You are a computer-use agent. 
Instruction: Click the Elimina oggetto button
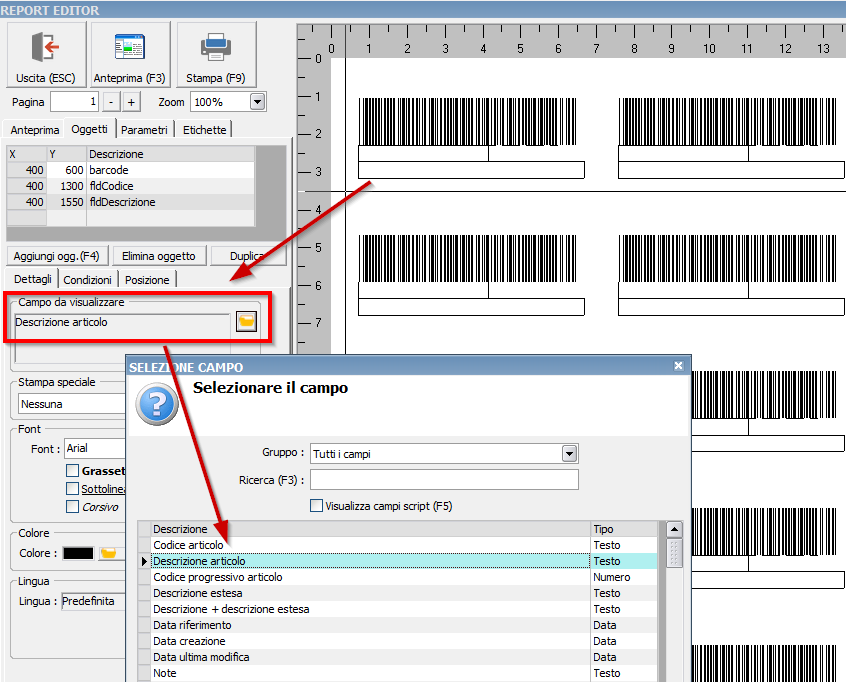tap(159, 256)
